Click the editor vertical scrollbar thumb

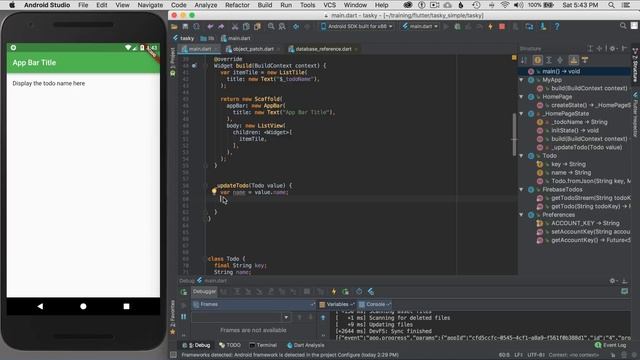[x=514, y=135]
